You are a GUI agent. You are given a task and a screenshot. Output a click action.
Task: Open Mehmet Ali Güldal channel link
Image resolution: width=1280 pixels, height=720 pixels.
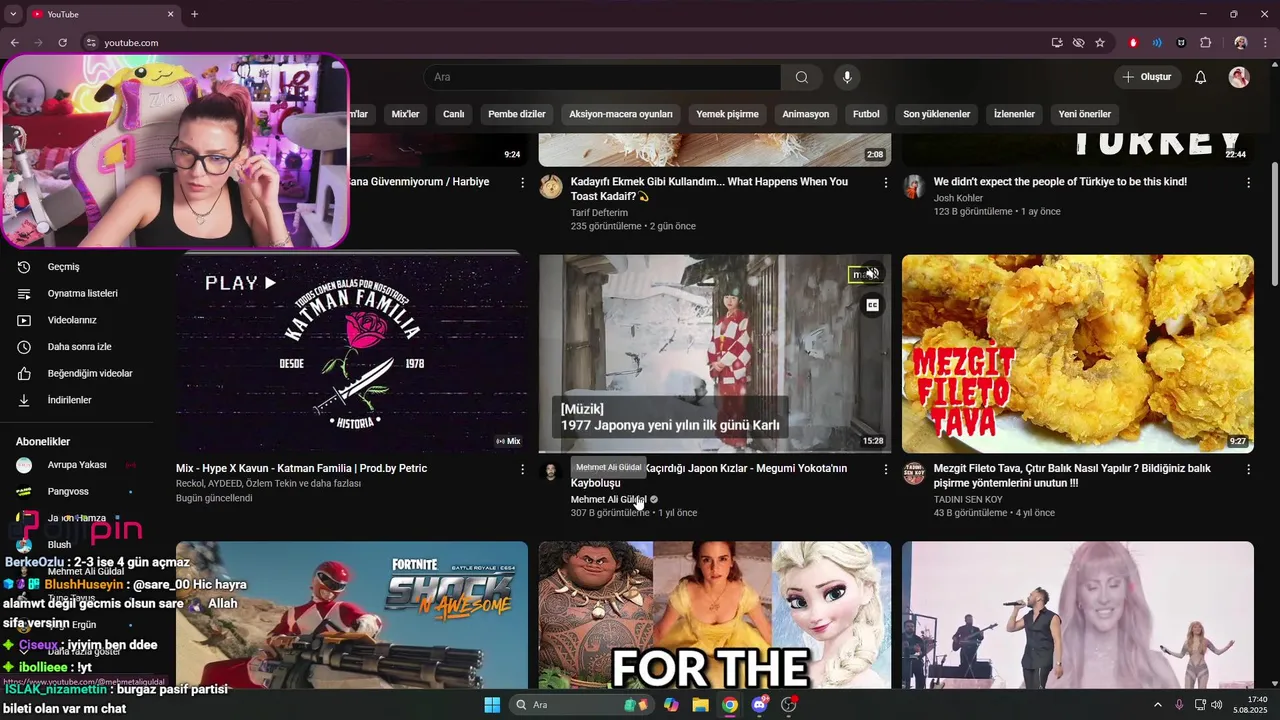click(608, 499)
